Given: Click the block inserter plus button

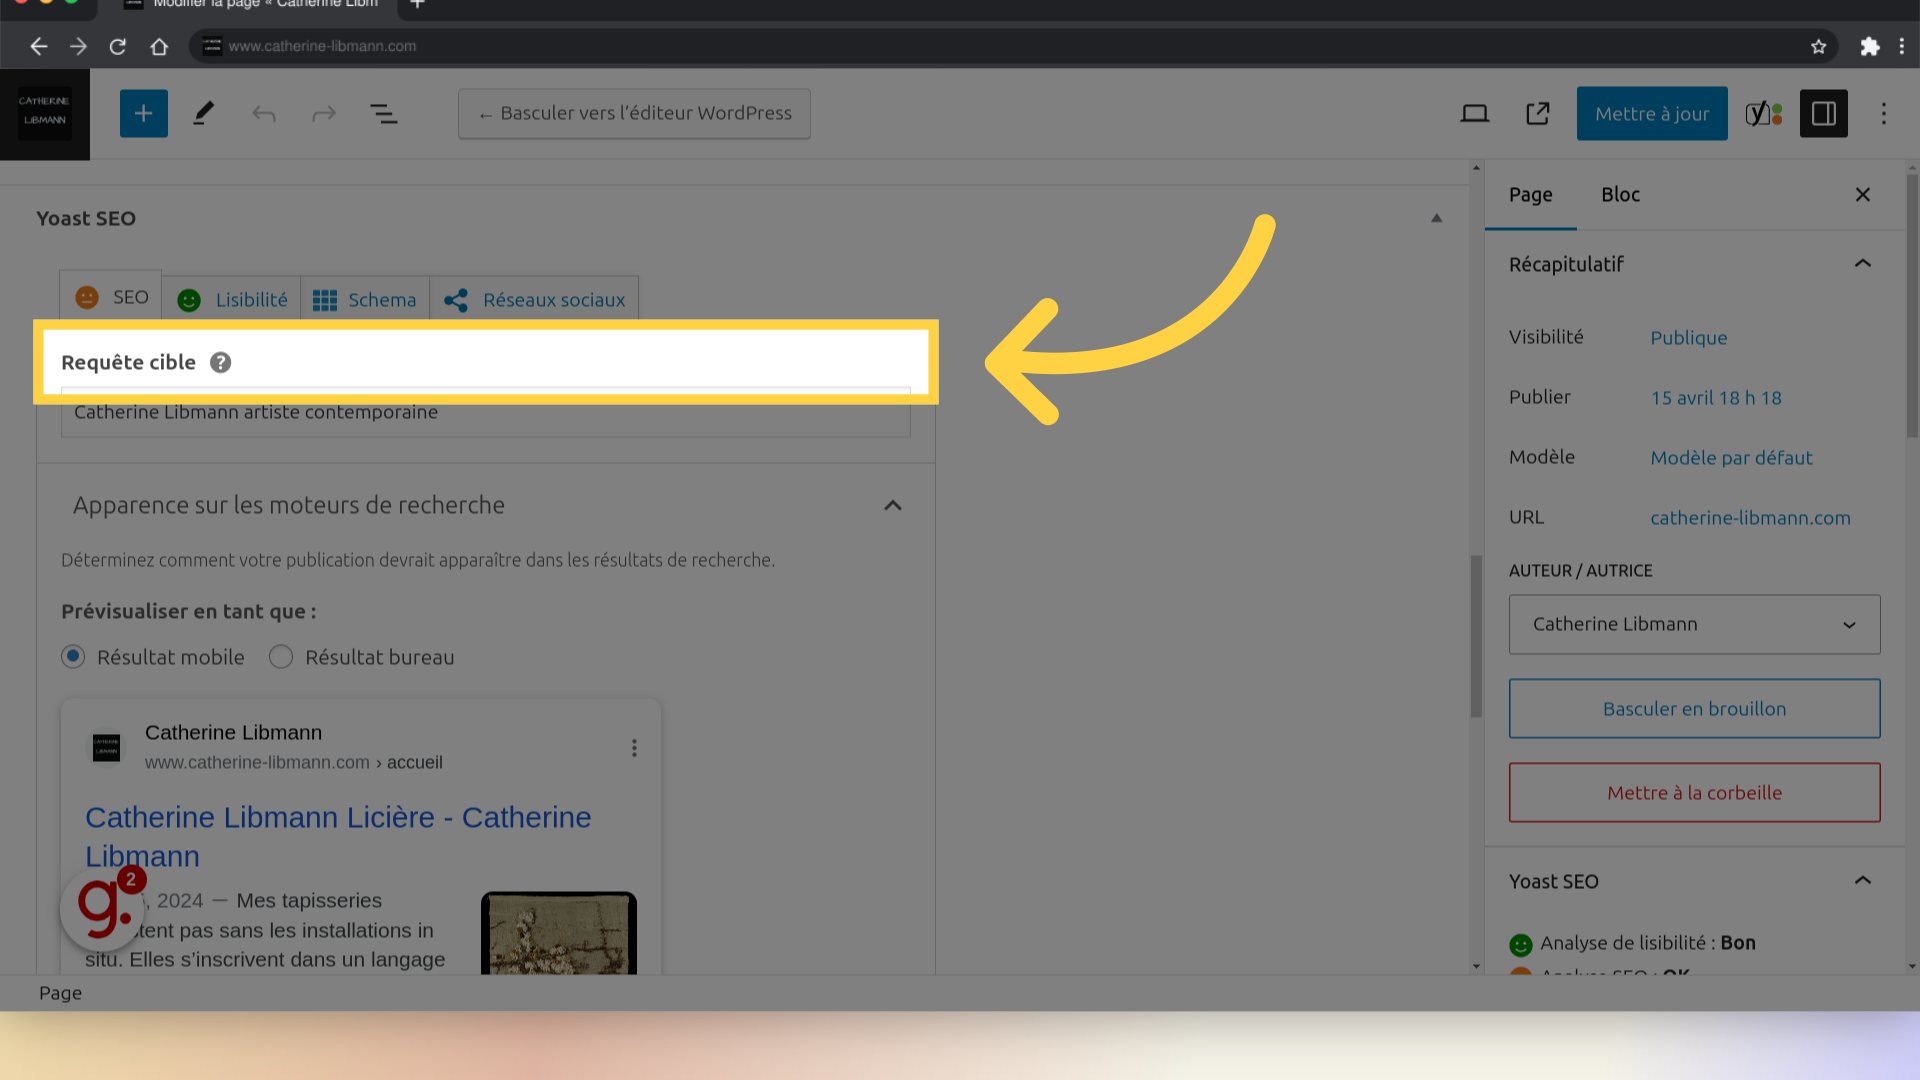Looking at the screenshot, I should [144, 114].
